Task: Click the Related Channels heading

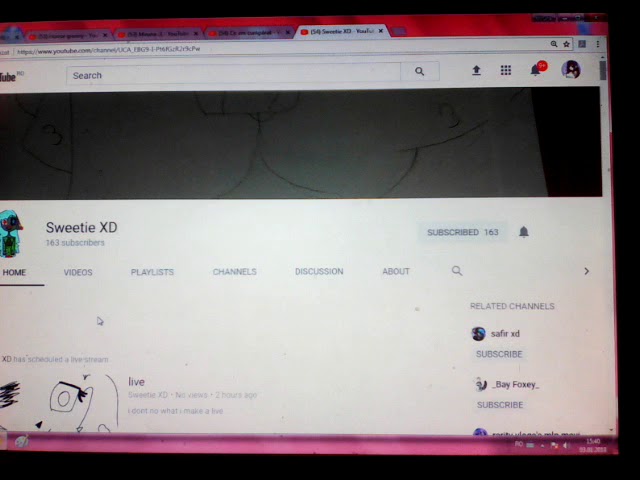Action: pos(512,306)
